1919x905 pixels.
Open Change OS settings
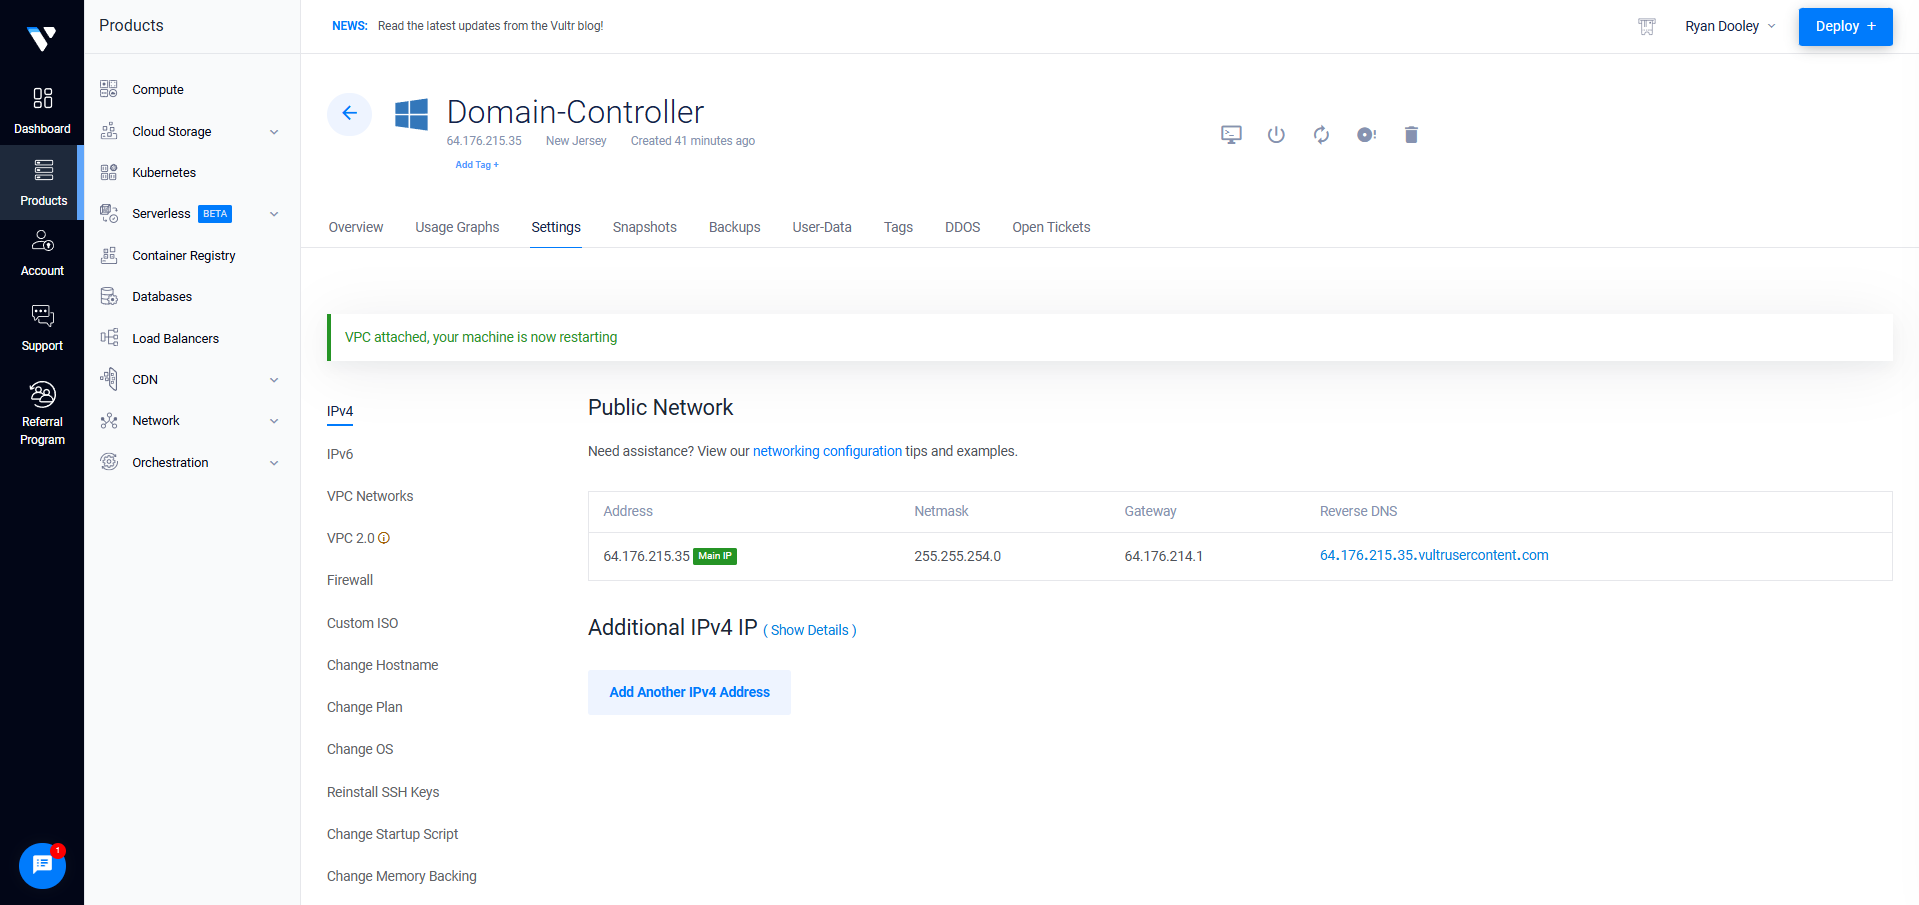coord(360,749)
